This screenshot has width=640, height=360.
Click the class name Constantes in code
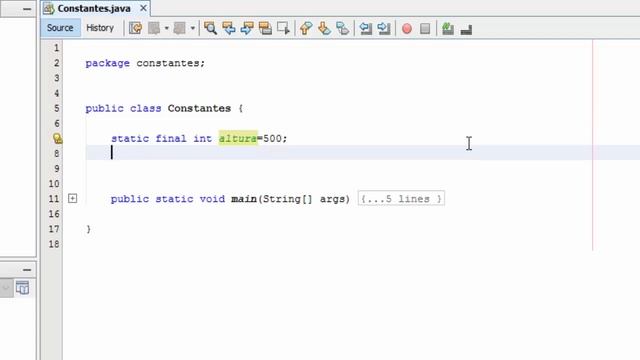pos(199,109)
